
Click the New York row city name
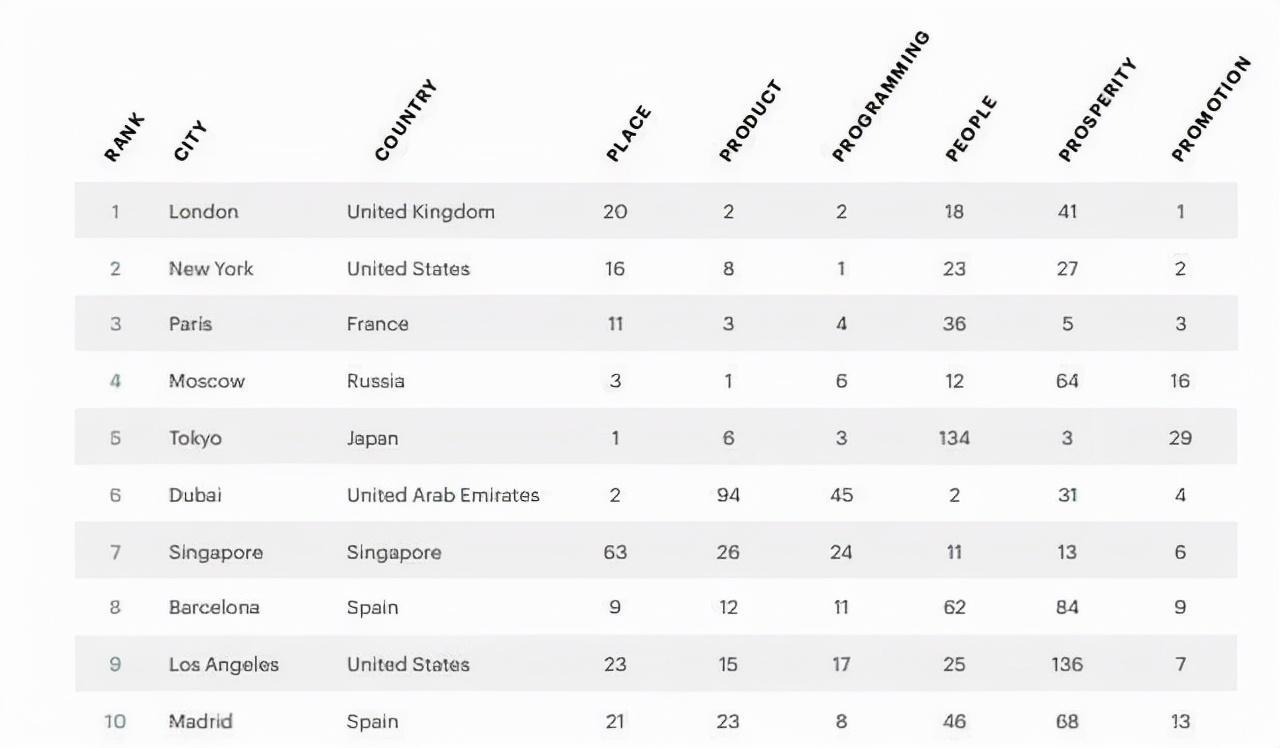211,269
